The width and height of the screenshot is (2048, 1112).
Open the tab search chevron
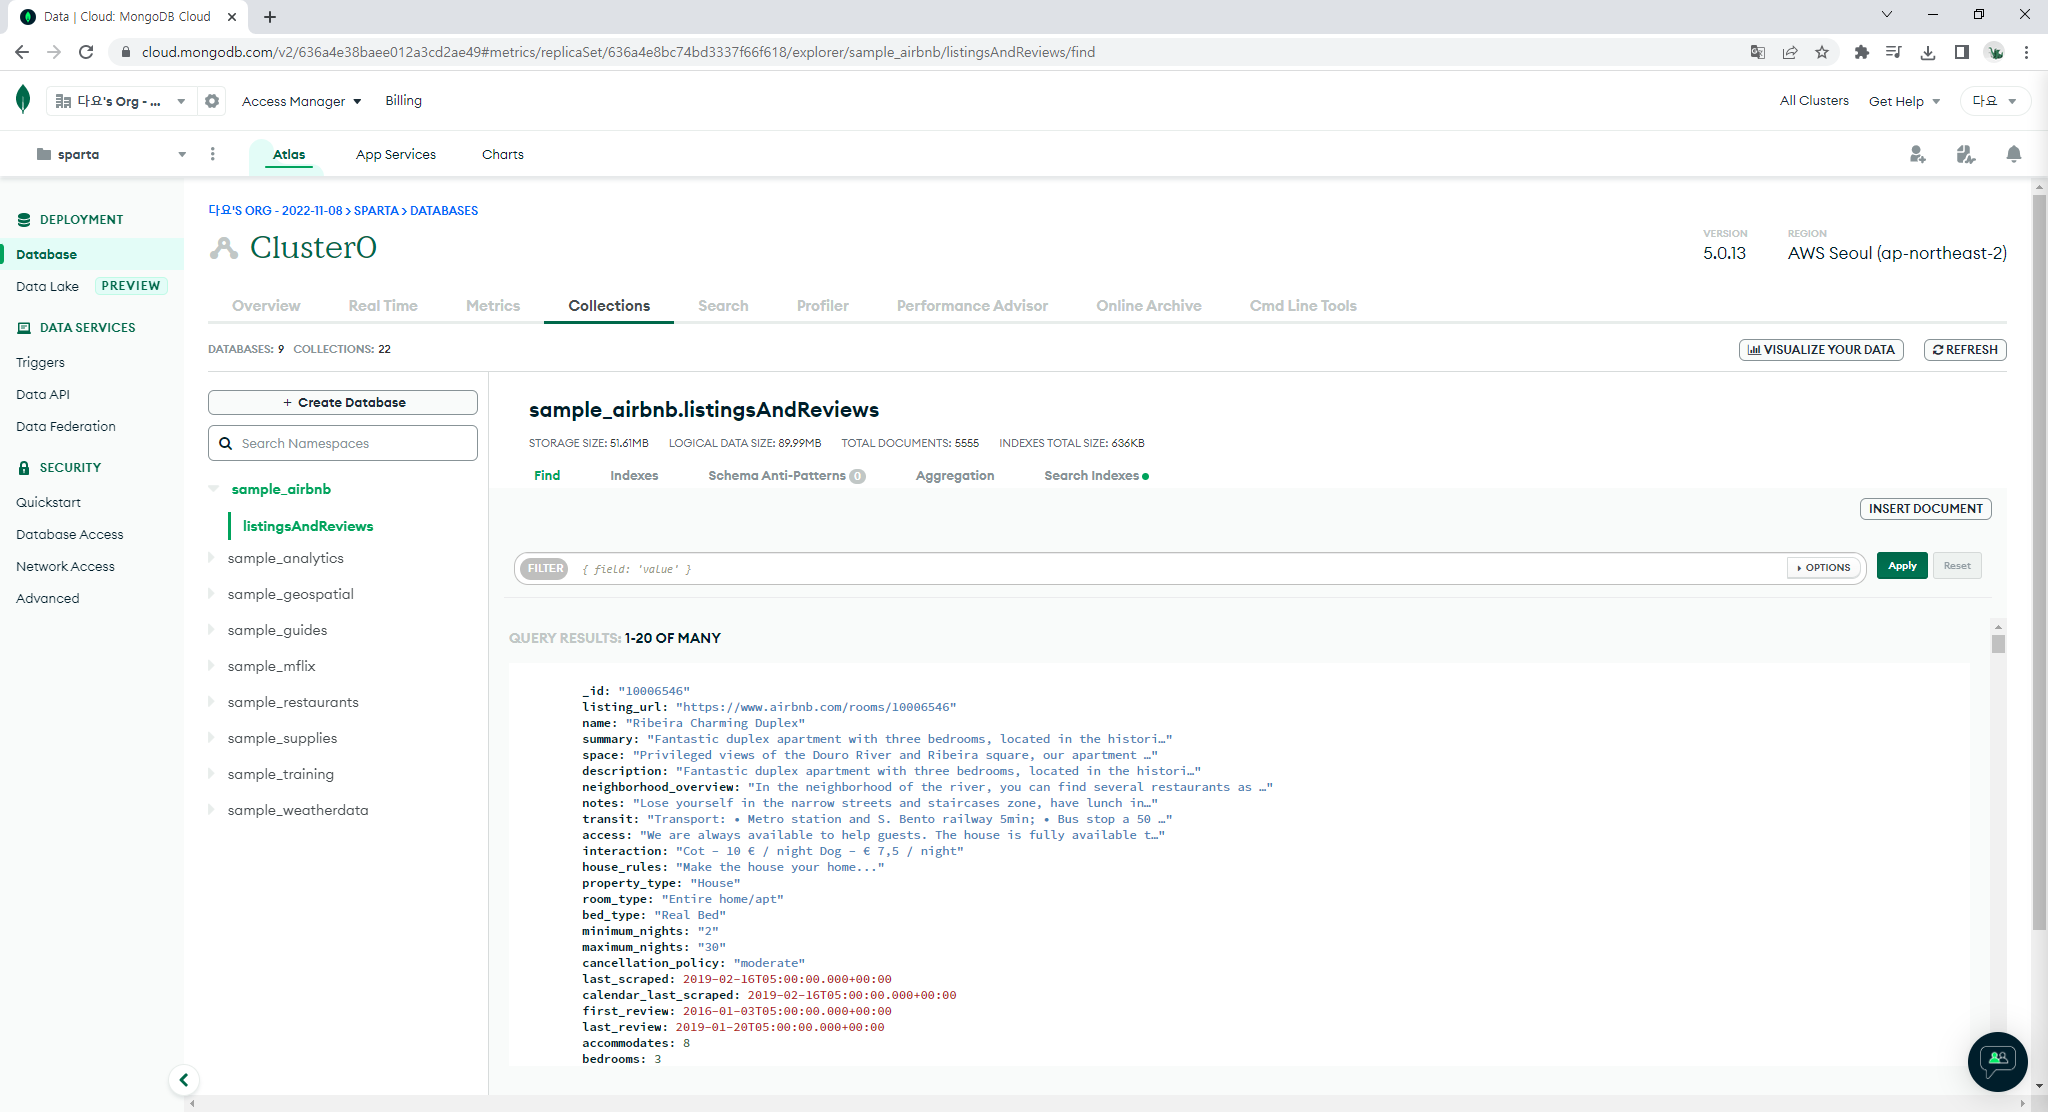(x=1887, y=15)
